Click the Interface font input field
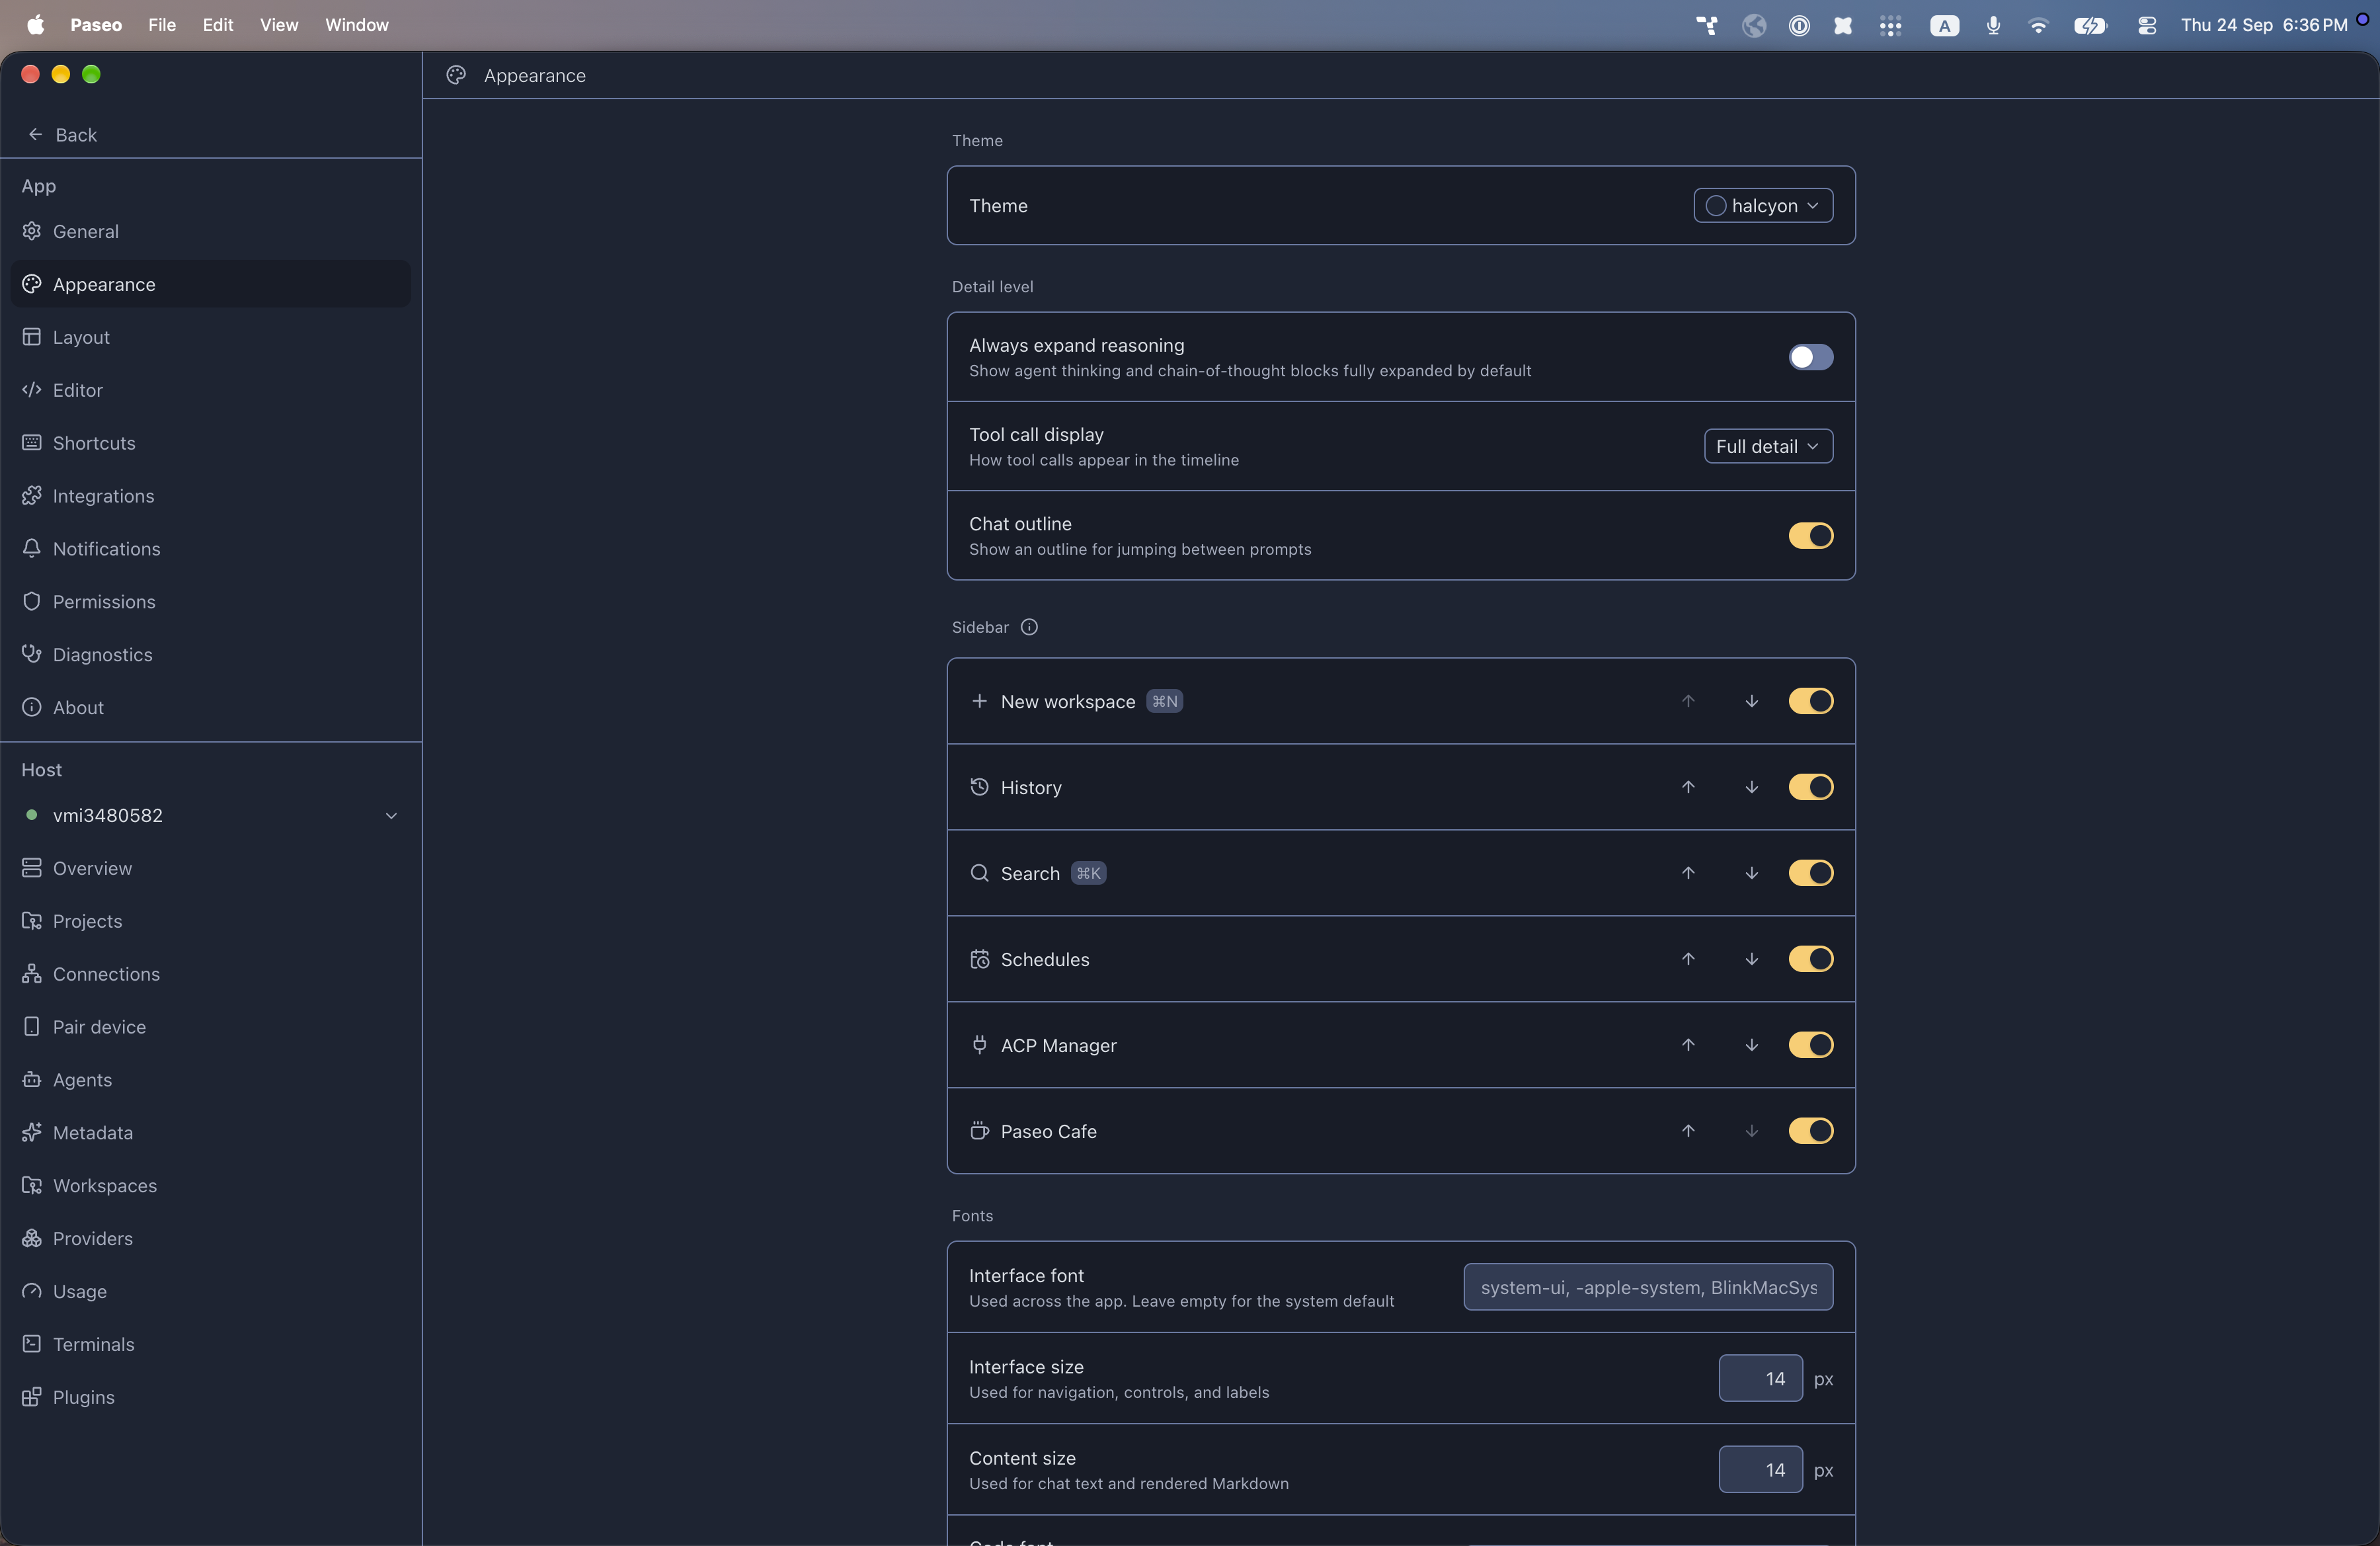 click(1648, 1287)
